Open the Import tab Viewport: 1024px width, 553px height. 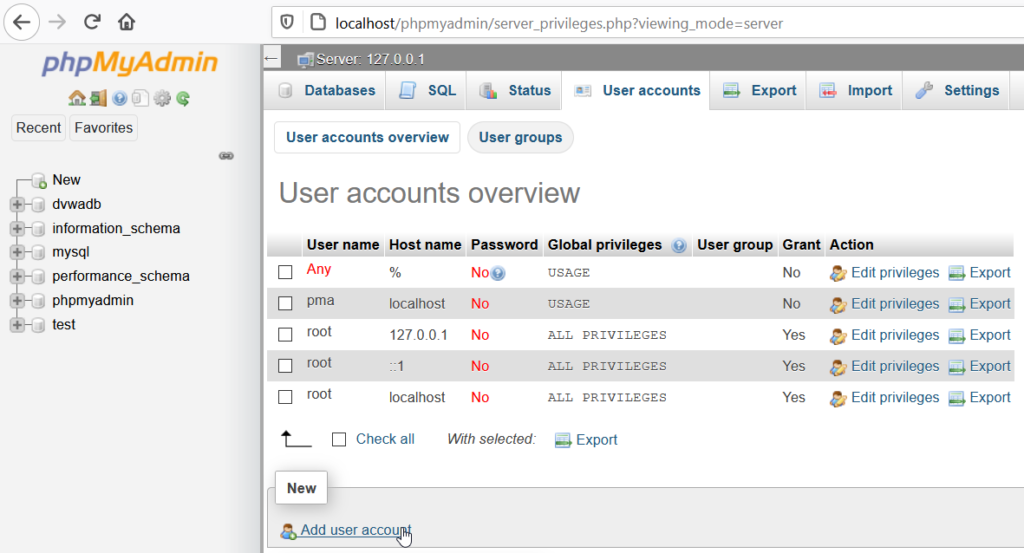[856, 91]
